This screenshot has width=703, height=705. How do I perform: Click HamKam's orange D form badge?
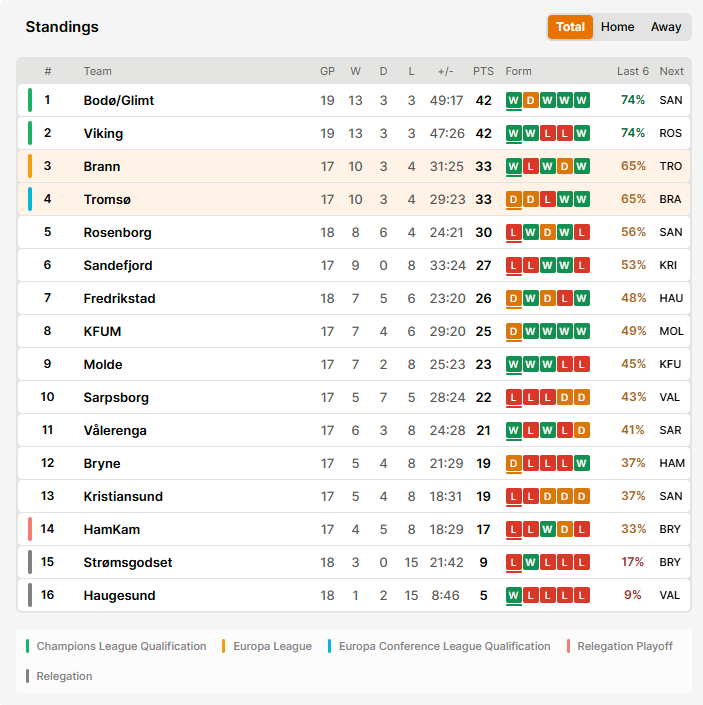pos(565,529)
